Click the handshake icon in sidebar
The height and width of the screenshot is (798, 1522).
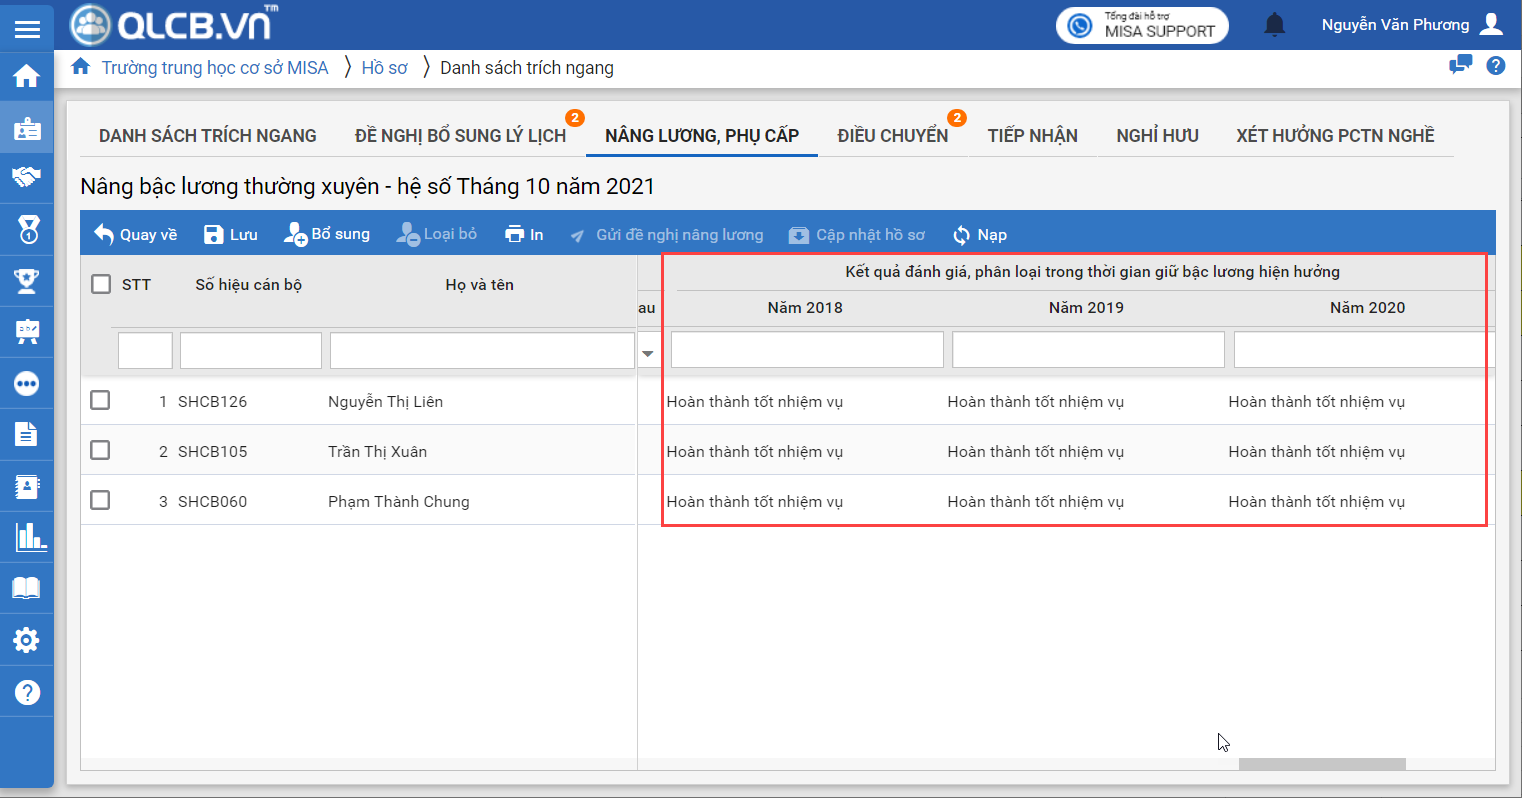tap(27, 178)
